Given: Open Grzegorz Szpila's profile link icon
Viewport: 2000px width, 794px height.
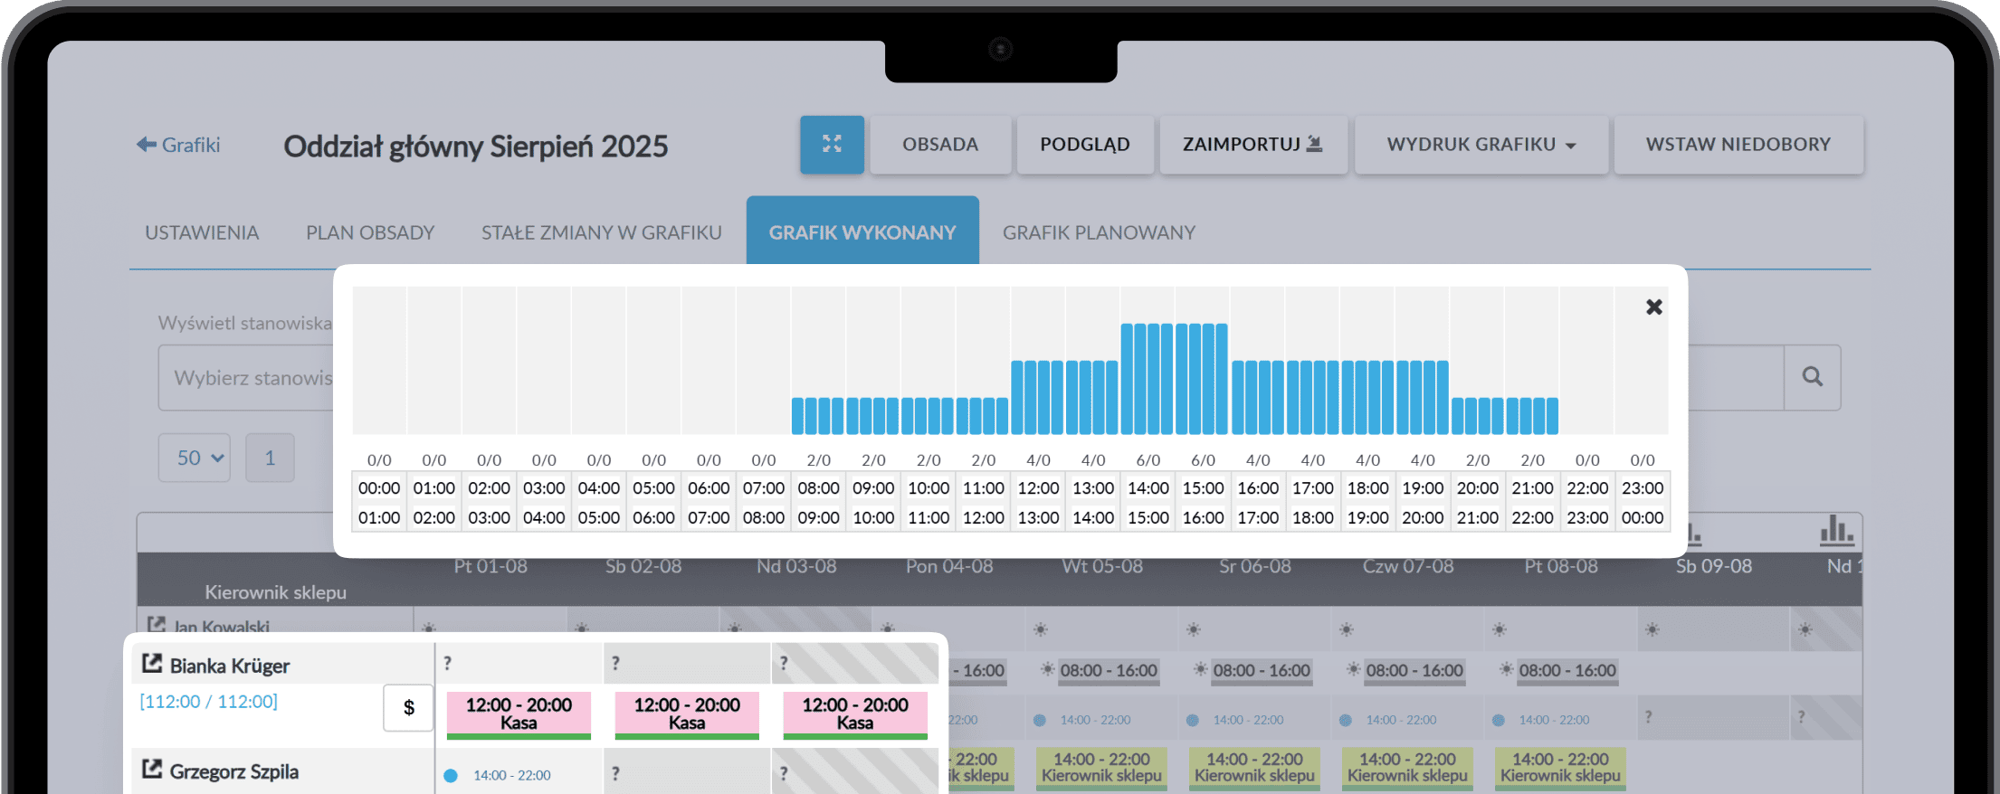Looking at the screenshot, I should point(152,770).
